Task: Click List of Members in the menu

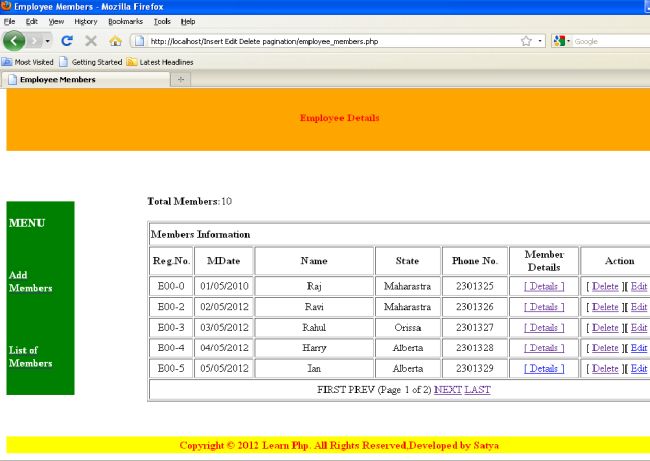Action: (x=31, y=357)
